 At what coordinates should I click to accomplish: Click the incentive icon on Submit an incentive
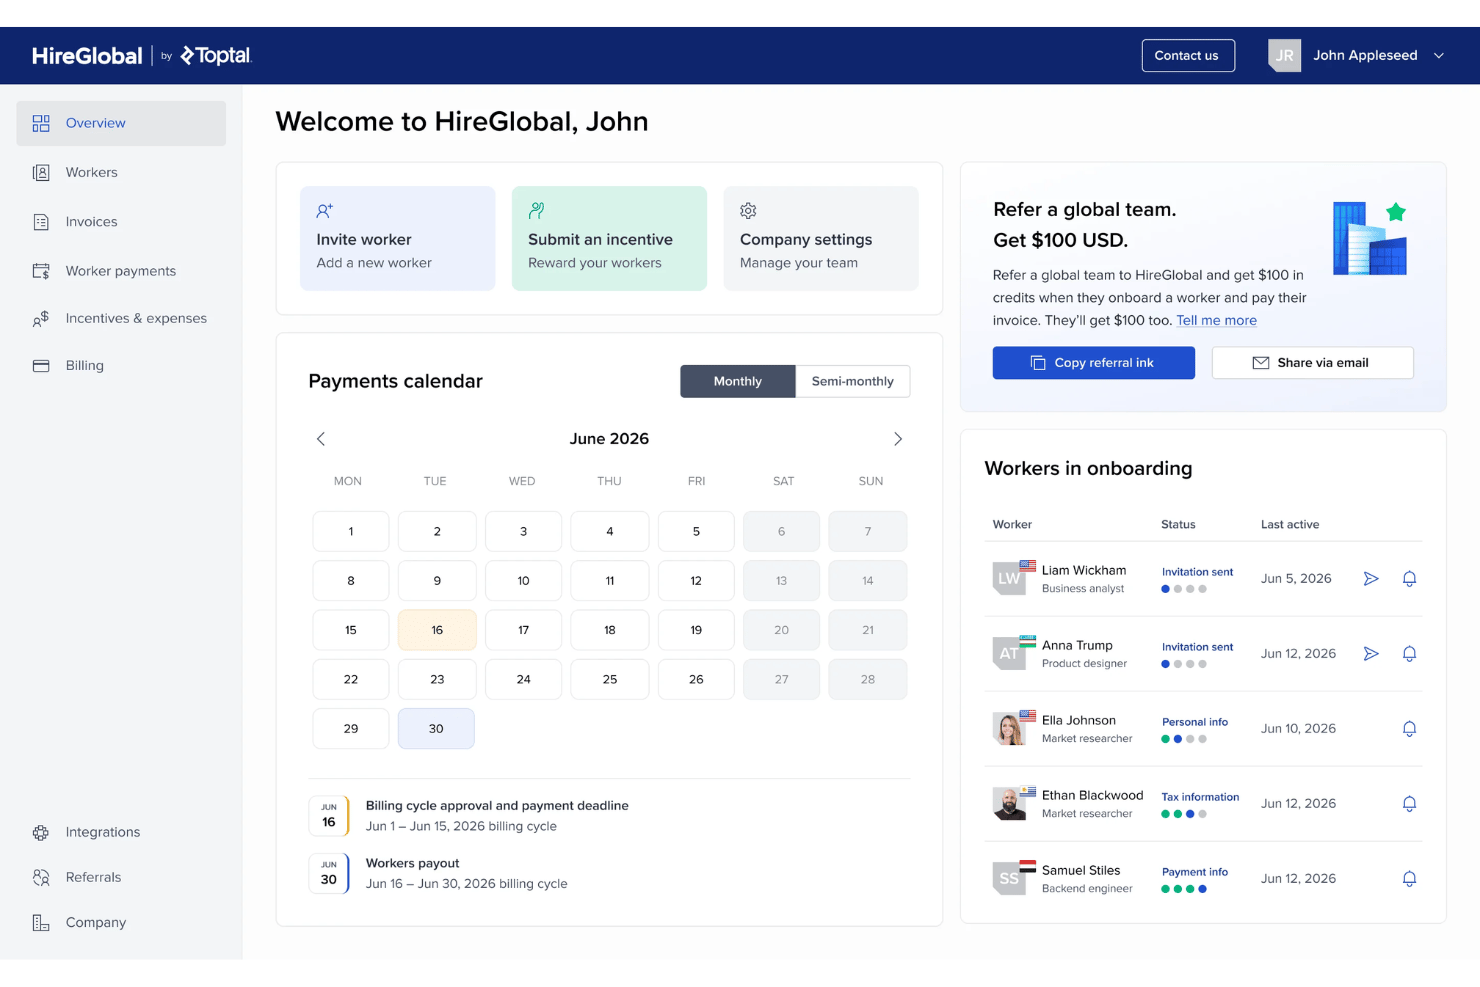tap(537, 211)
